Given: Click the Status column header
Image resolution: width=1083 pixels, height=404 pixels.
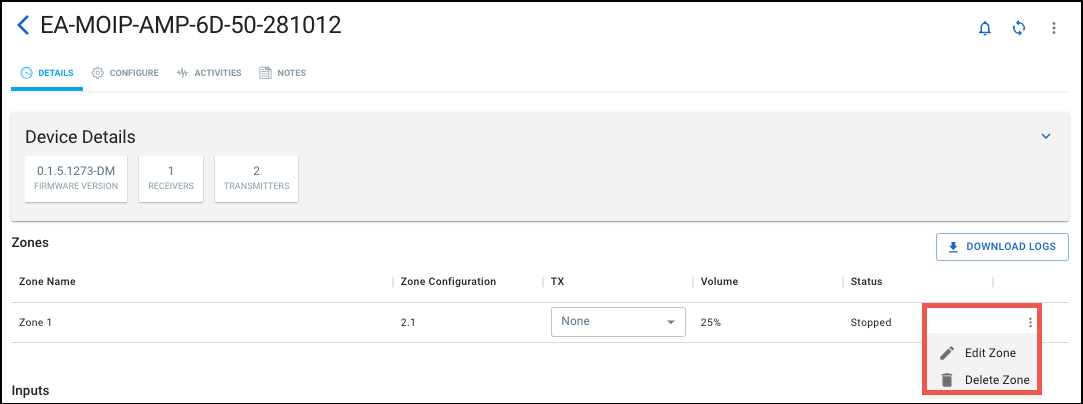Looking at the screenshot, I should coord(865,282).
